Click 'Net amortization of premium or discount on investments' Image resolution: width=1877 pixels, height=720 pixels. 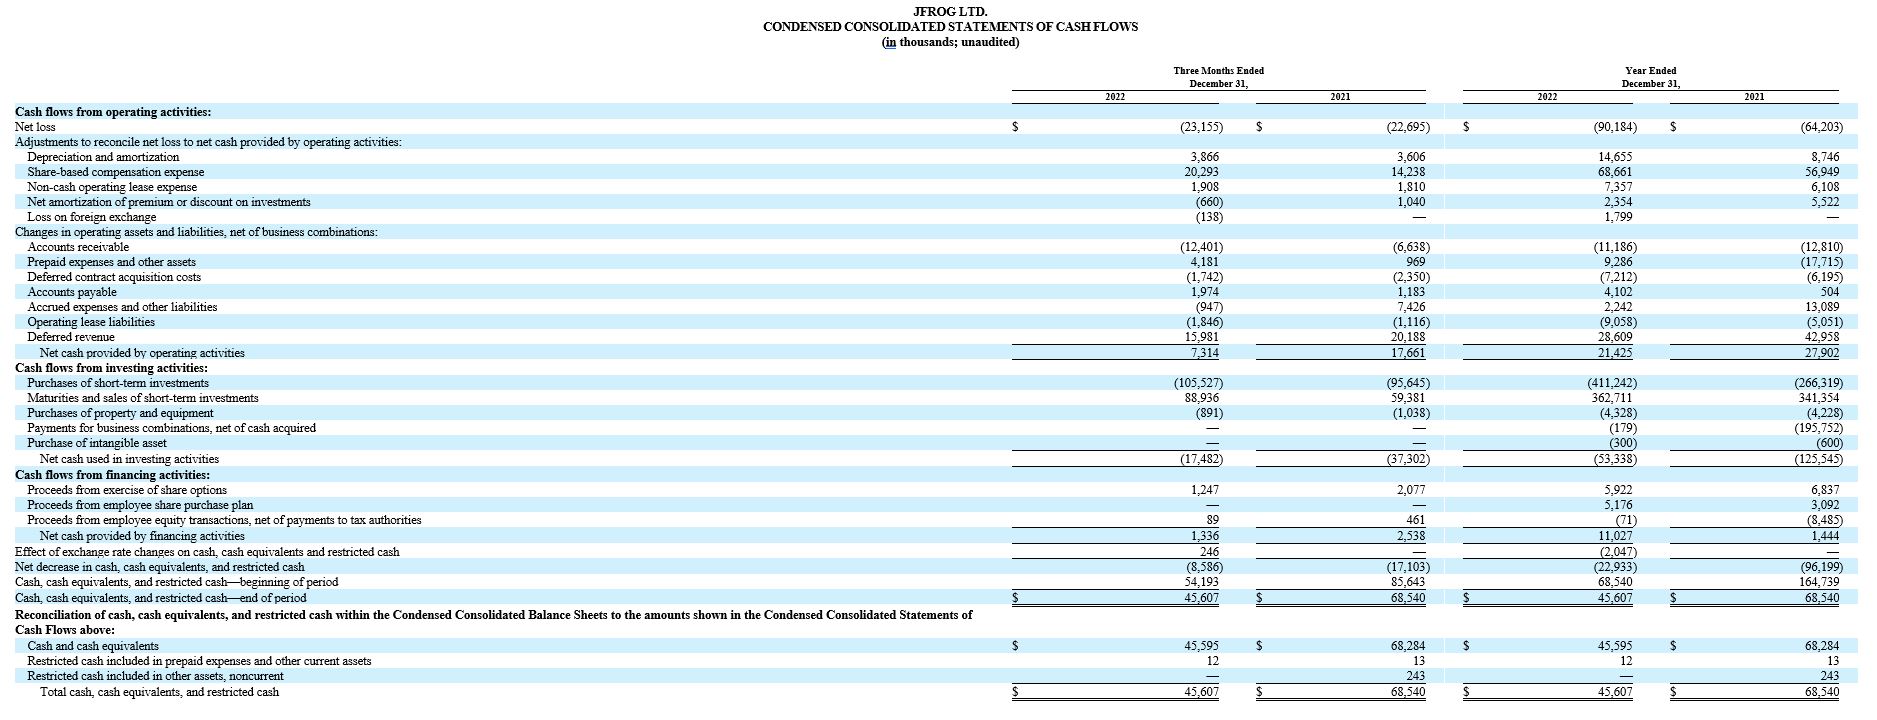point(169,202)
